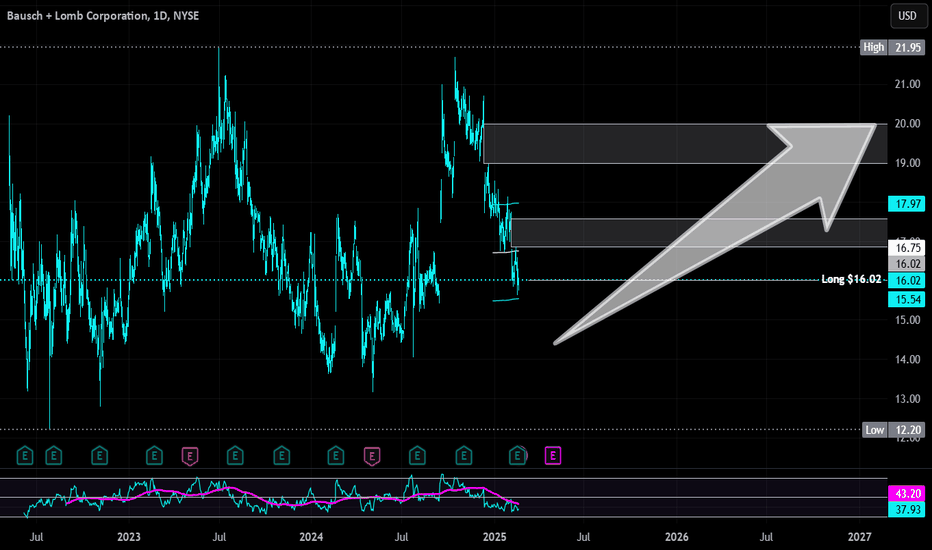
Task: Click the cyan 17.97 price tag
Action: point(906,204)
